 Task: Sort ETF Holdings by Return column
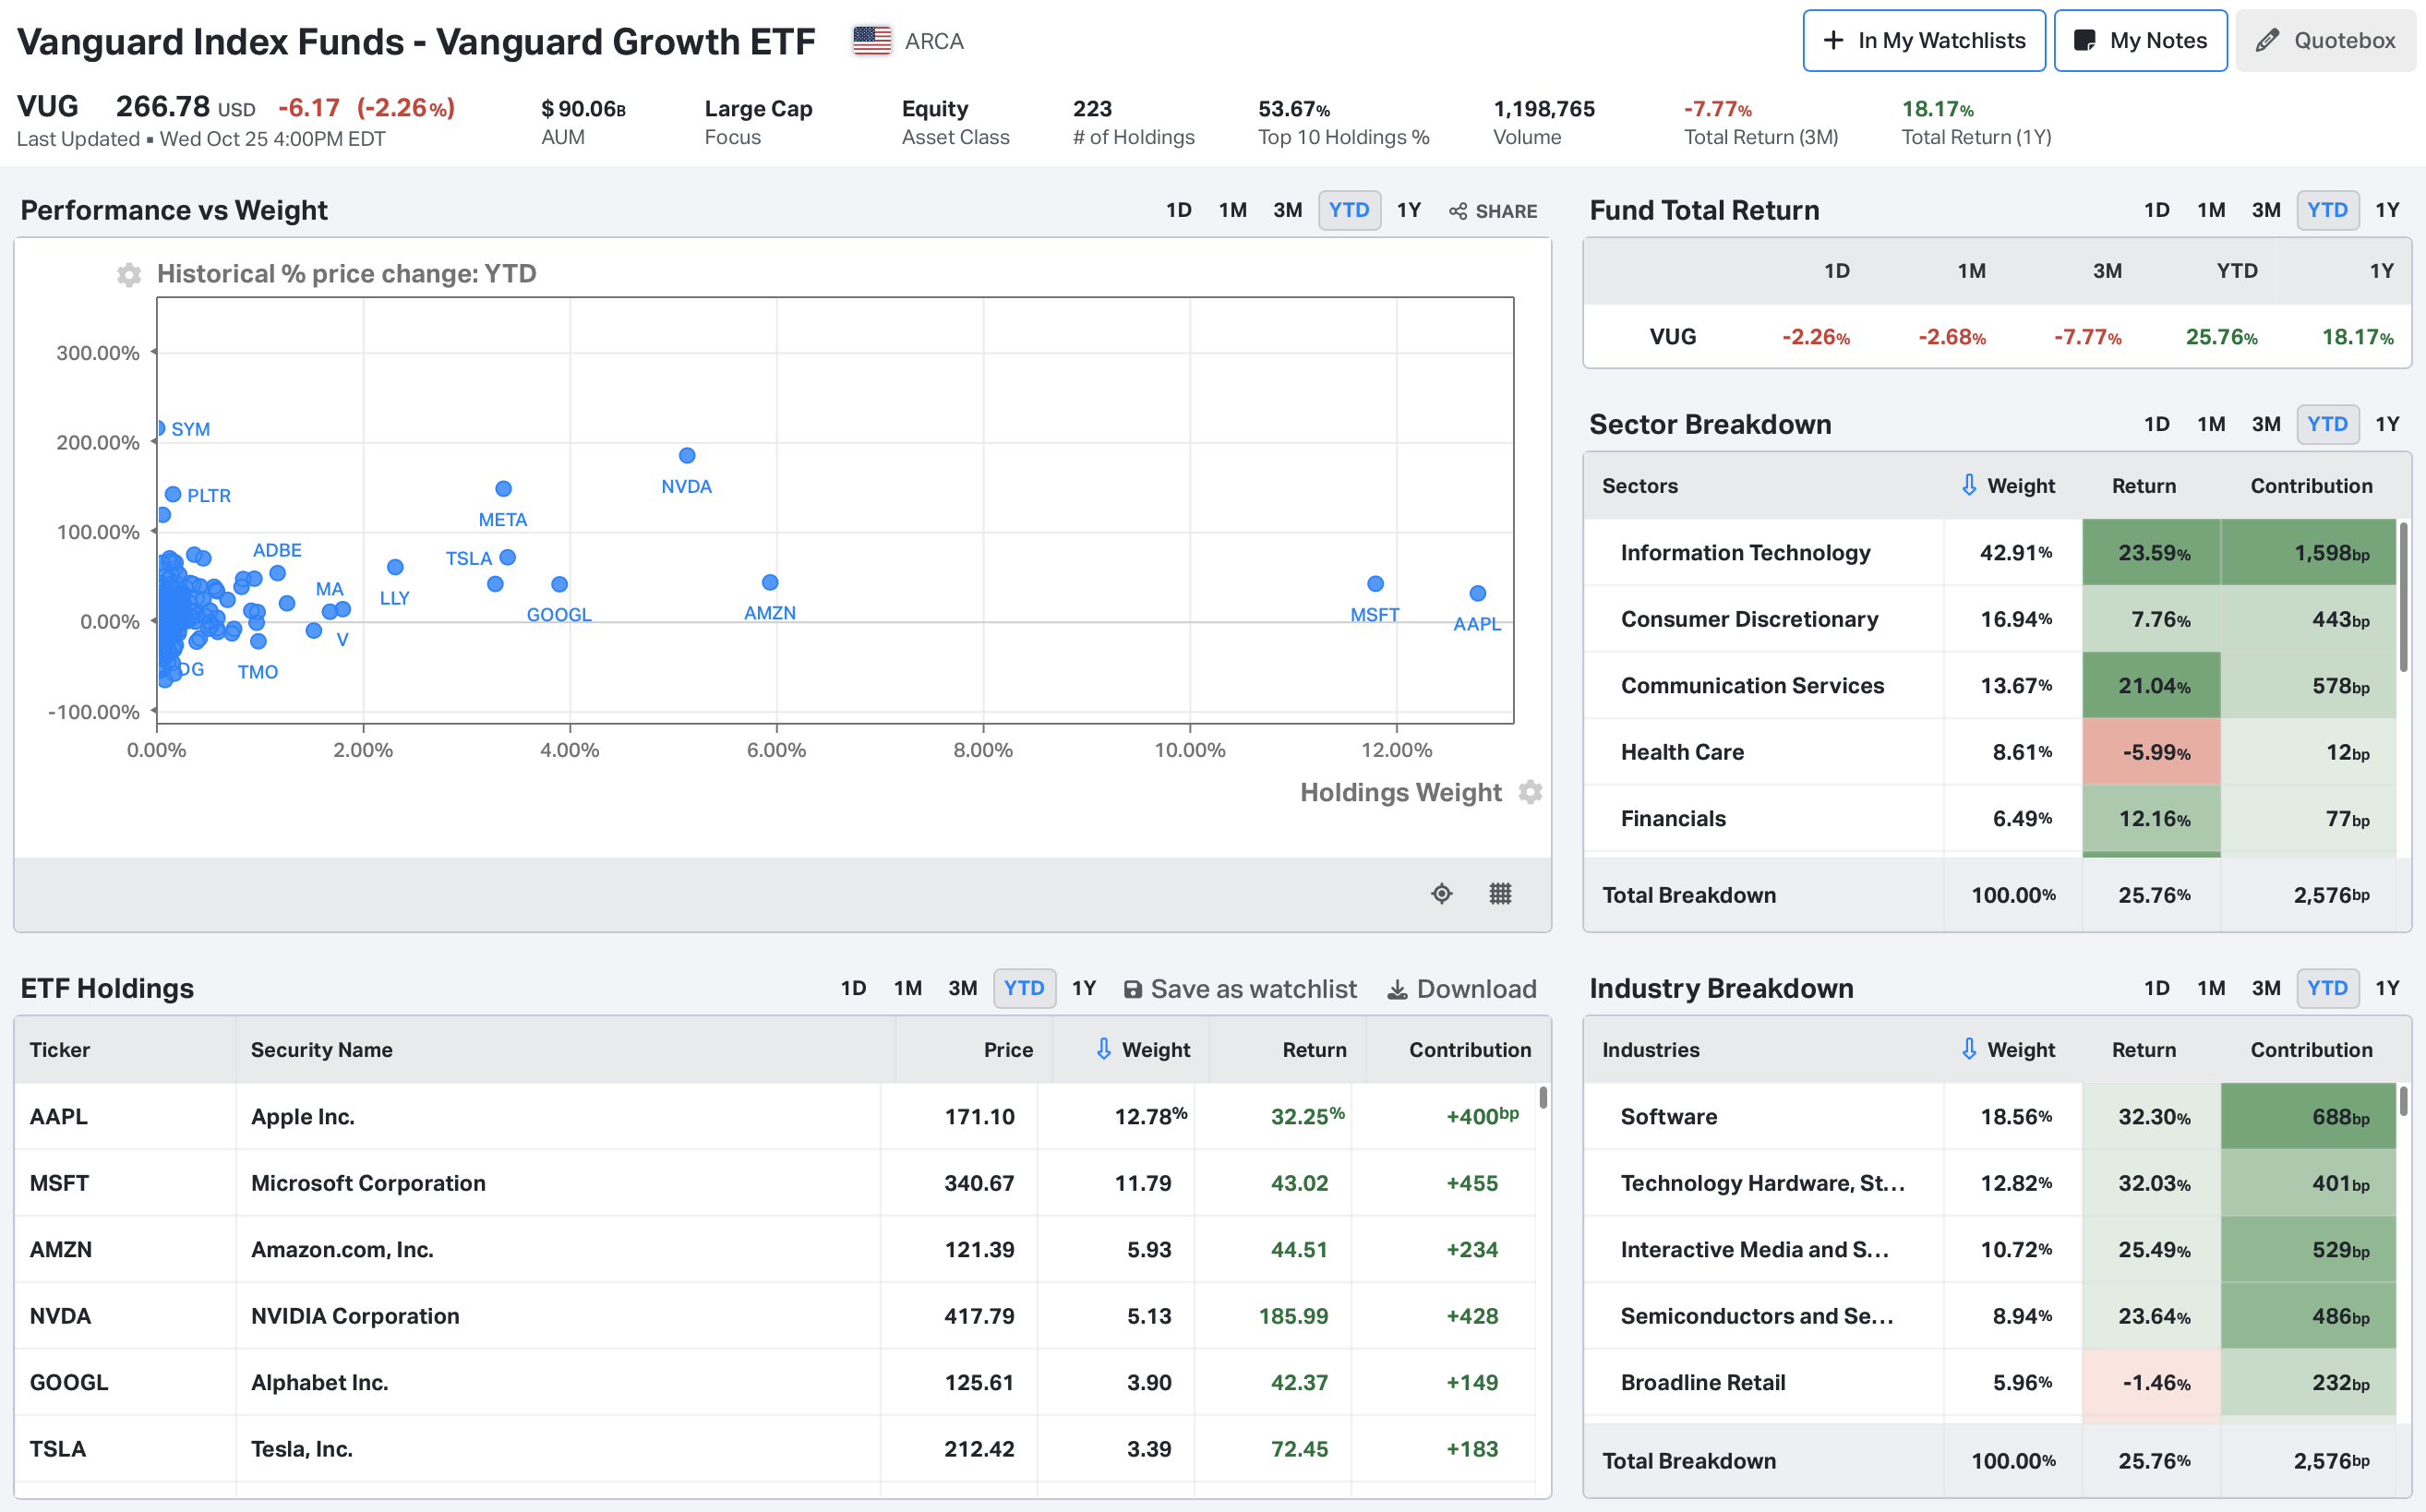1314,1049
